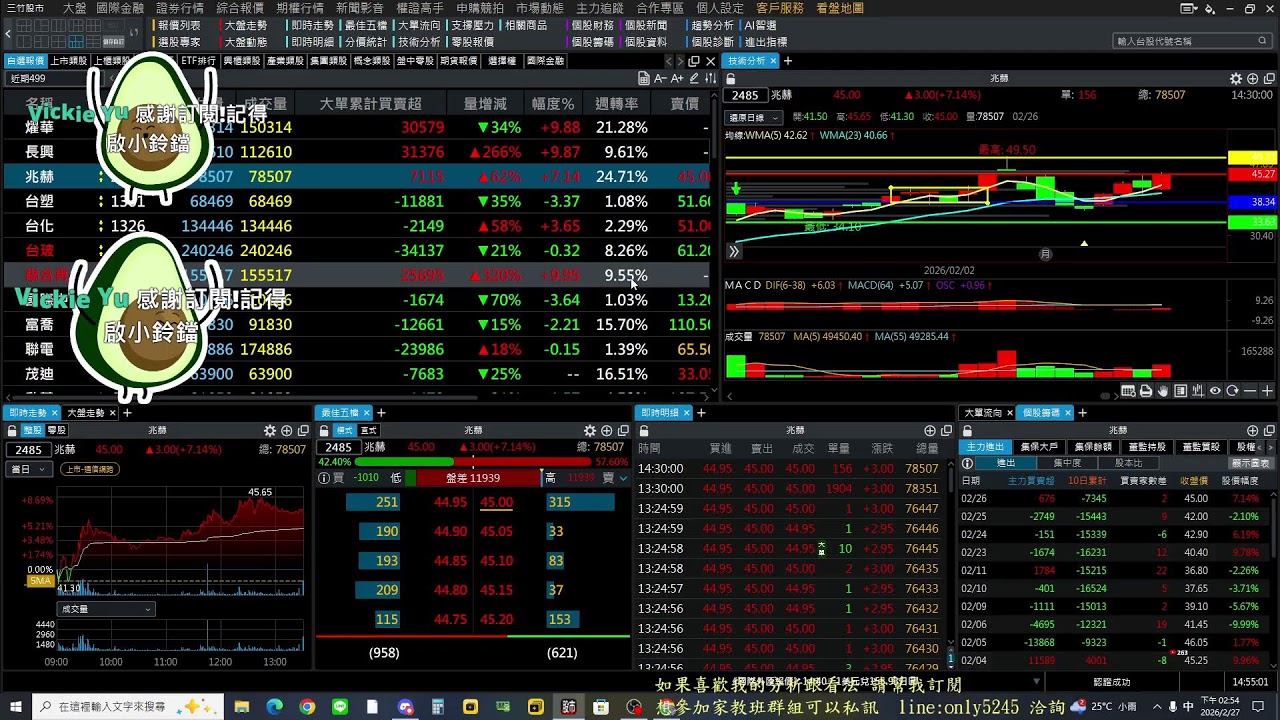The width and height of the screenshot is (1280, 720).
Task: Select 零股 toggle in 即時走勢 panel
Action: tap(56, 431)
